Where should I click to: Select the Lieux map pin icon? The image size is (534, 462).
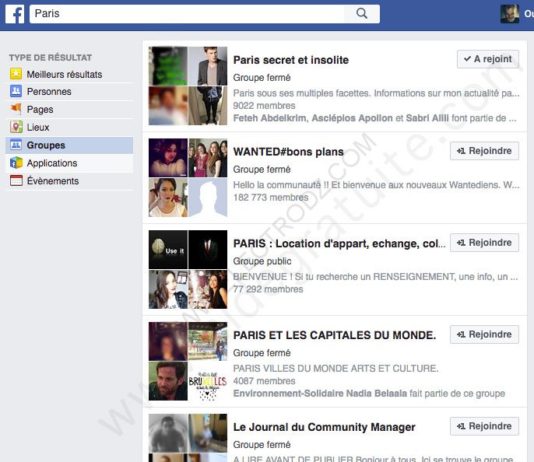16,127
